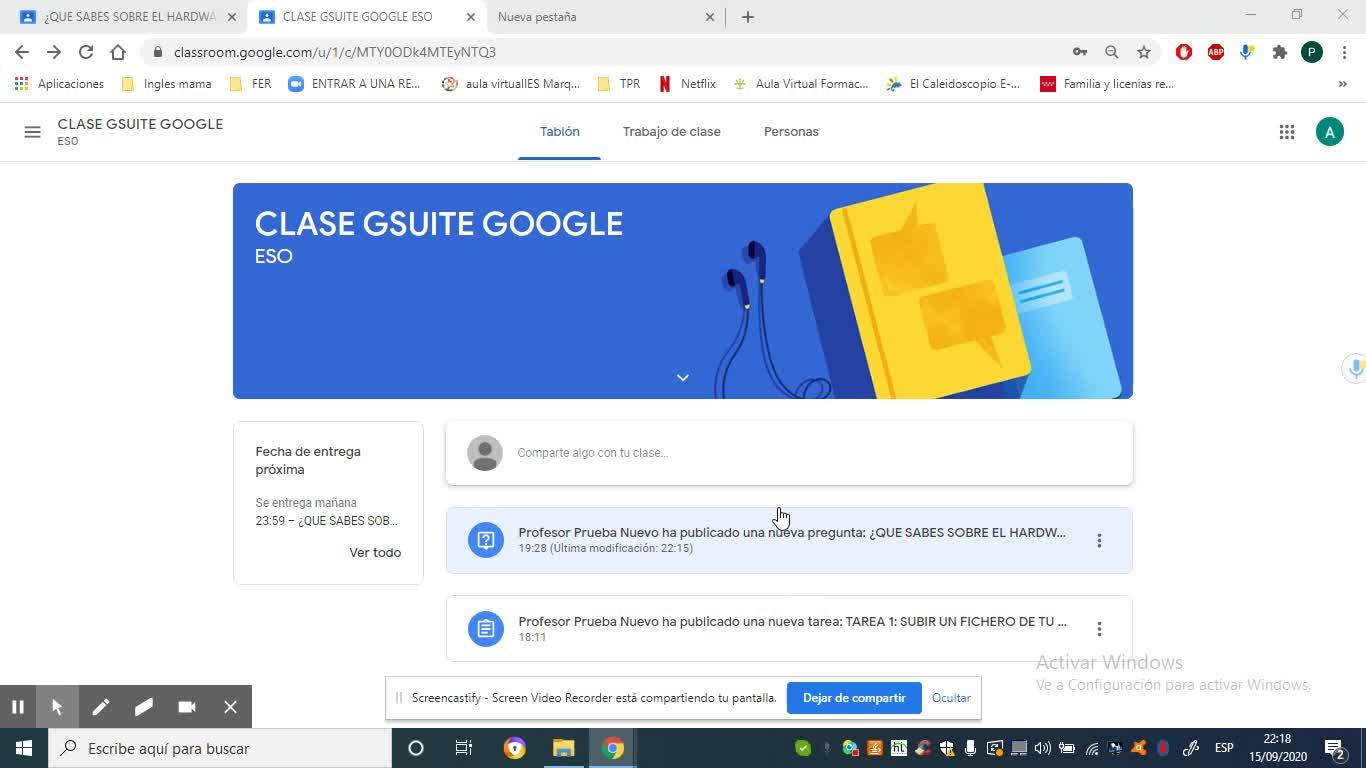This screenshot has height=768, width=1366.
Task: Switch to the Trabajo de clase tab
Action: point(671,132)
